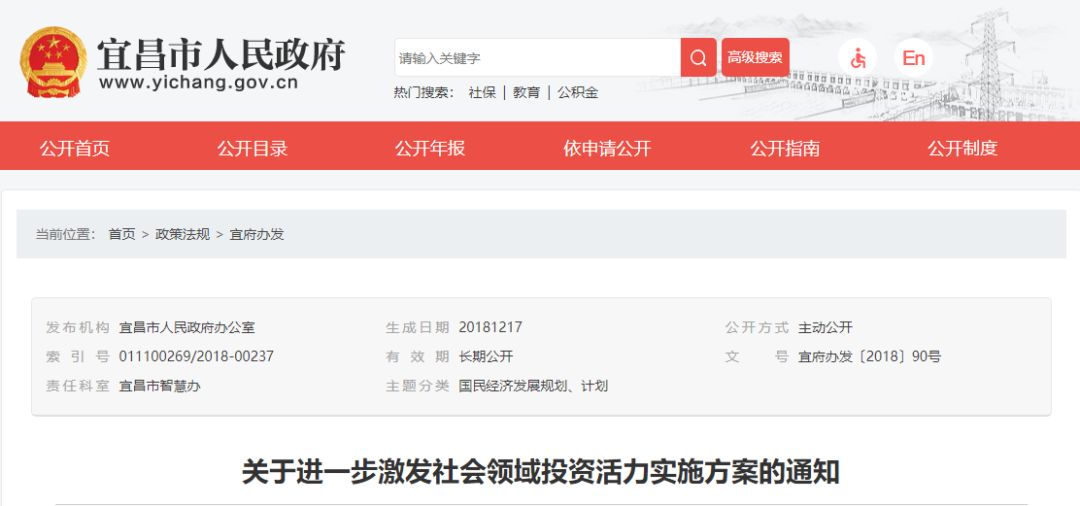Select hot search term 社保
This screenshot has width=1080, height=506.
pos(482,92)
